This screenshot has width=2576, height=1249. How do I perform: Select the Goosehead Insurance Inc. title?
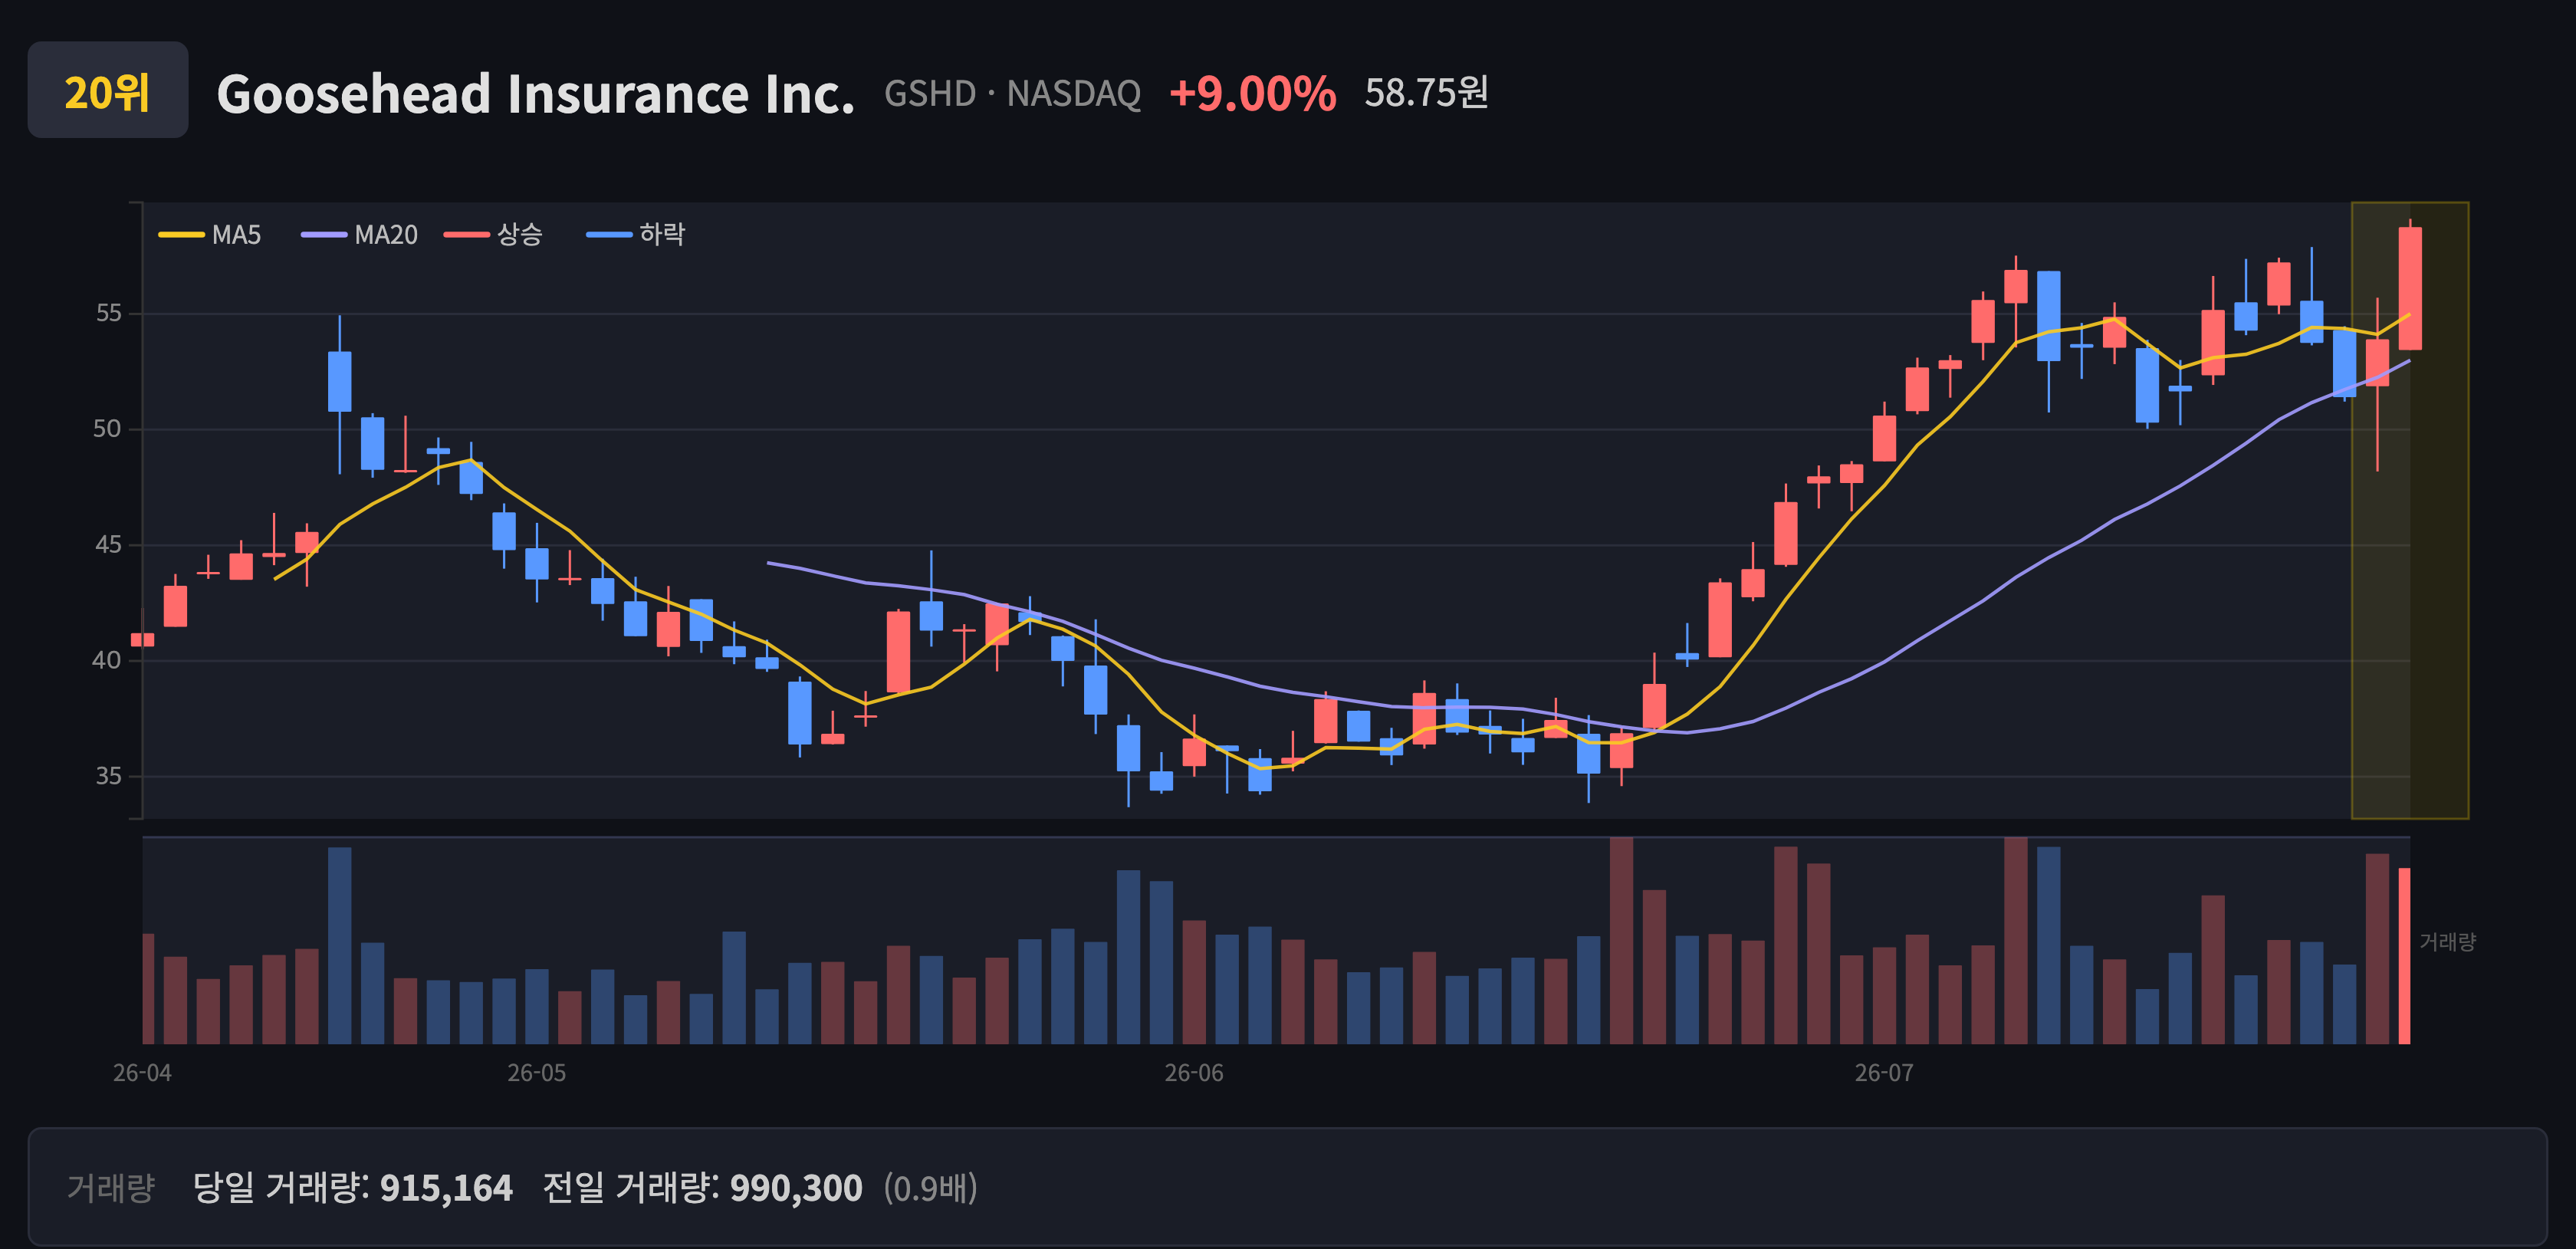(536, 93)
